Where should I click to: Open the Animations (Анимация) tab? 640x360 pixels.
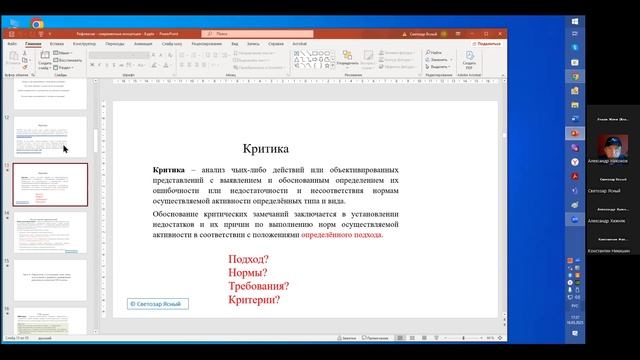coord(143,44)
